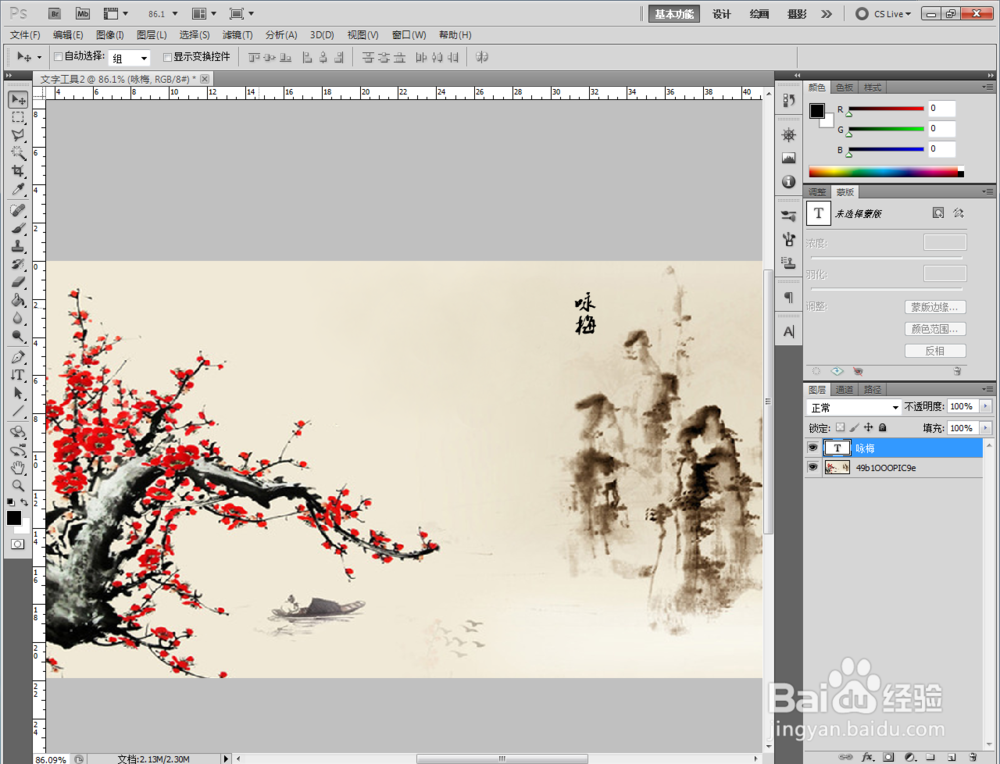Select the Blur tool
The image size is (1000, 764).
tap(18, 318)
